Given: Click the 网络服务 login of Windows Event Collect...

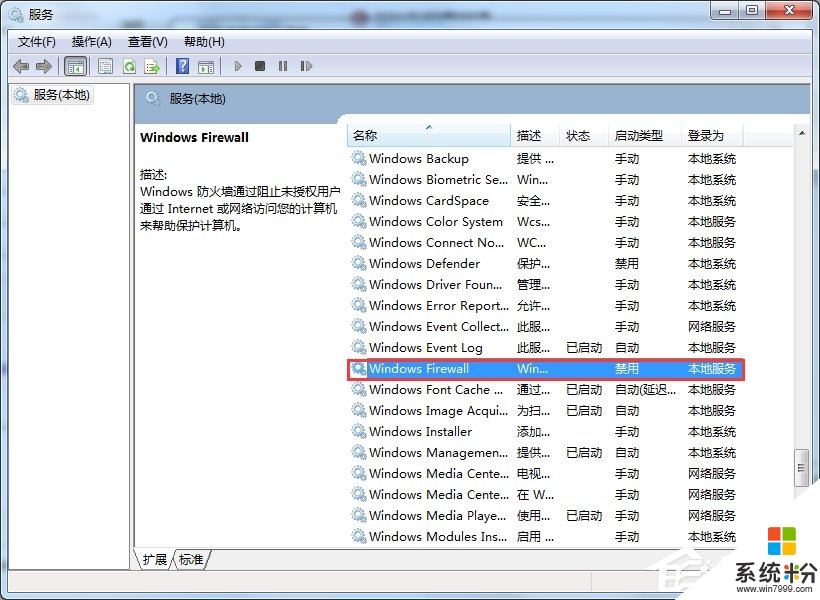Looking at the screenshot, I should tap(712, 326).
